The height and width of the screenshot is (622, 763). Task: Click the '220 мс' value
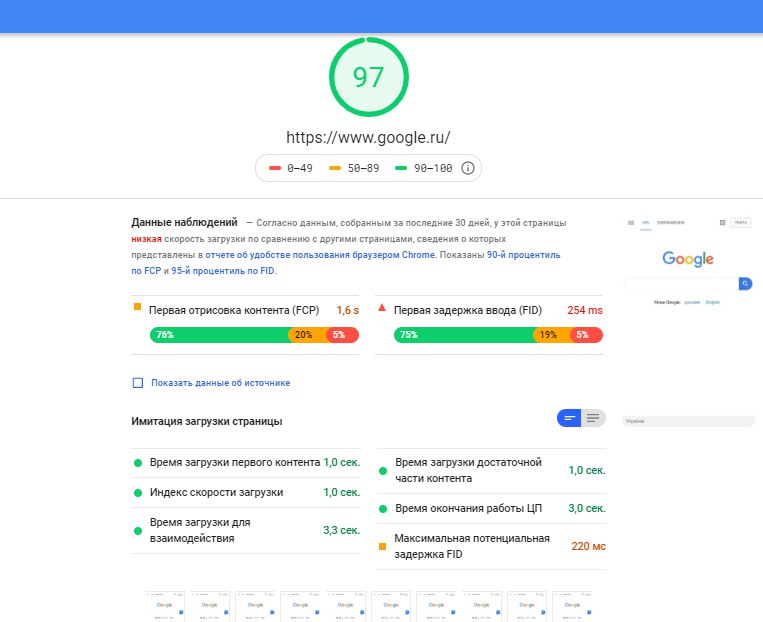tap(588, 547)
